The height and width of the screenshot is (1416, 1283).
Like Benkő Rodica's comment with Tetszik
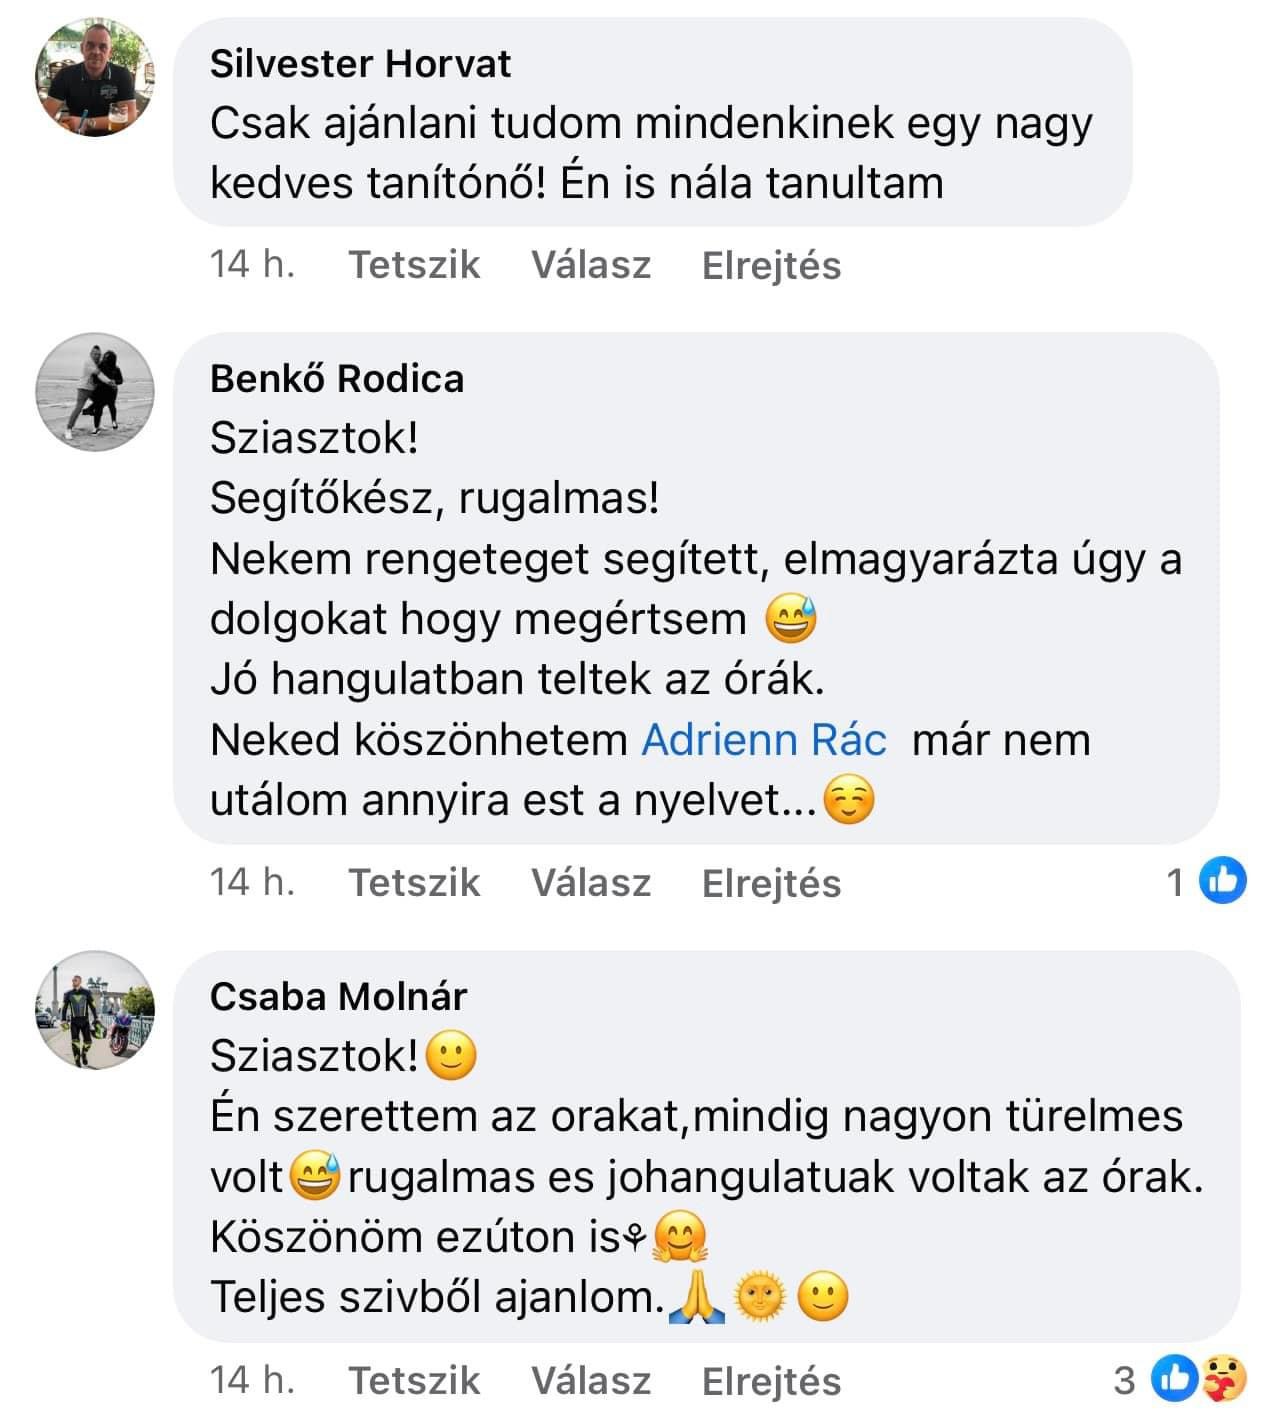click(414, 883)
